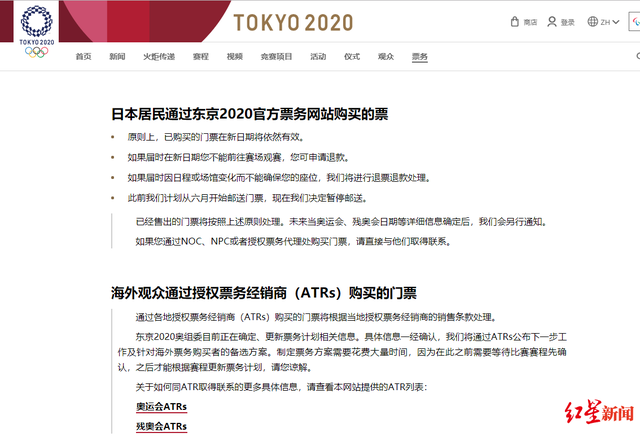Click the TOKYO 2020 header title
Screen dimensions: 640x437
[293, 22]
